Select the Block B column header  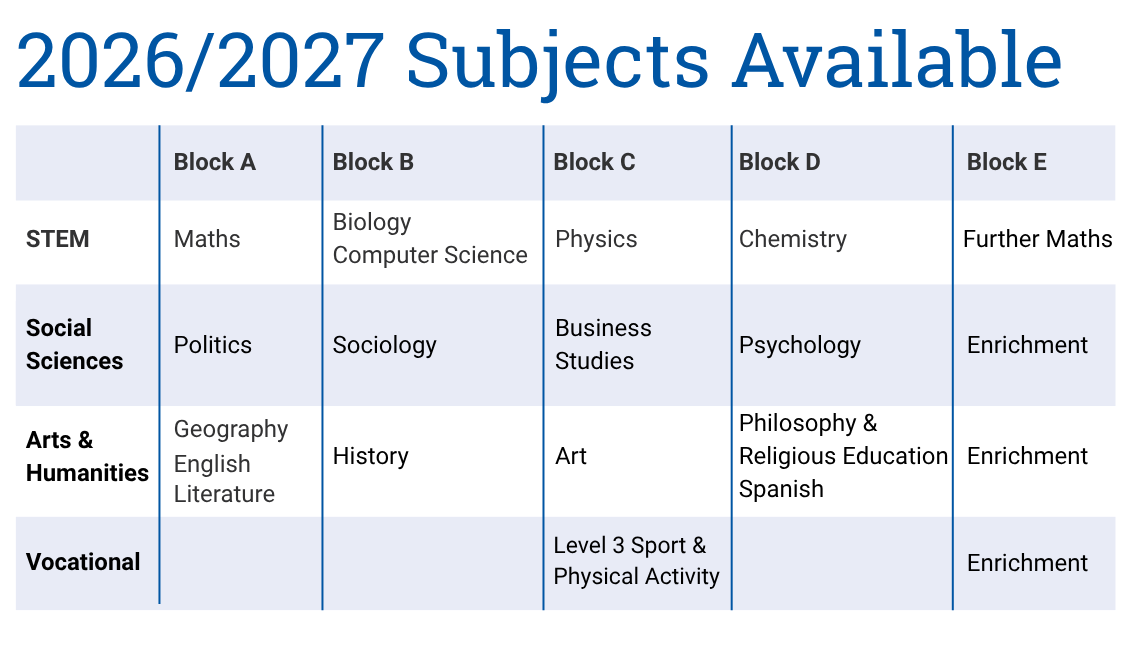pyautogui.click(x=373, y=162)
